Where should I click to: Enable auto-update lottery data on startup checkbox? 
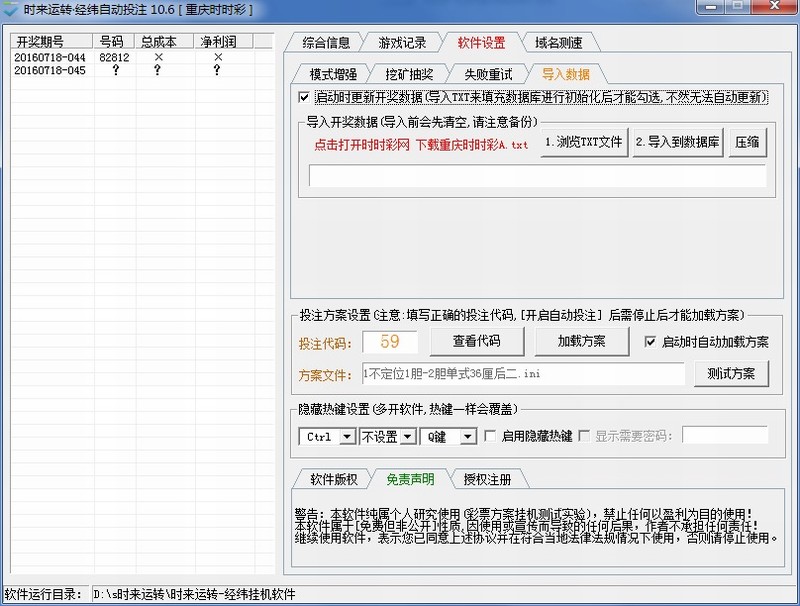click(x=305, y=98)
